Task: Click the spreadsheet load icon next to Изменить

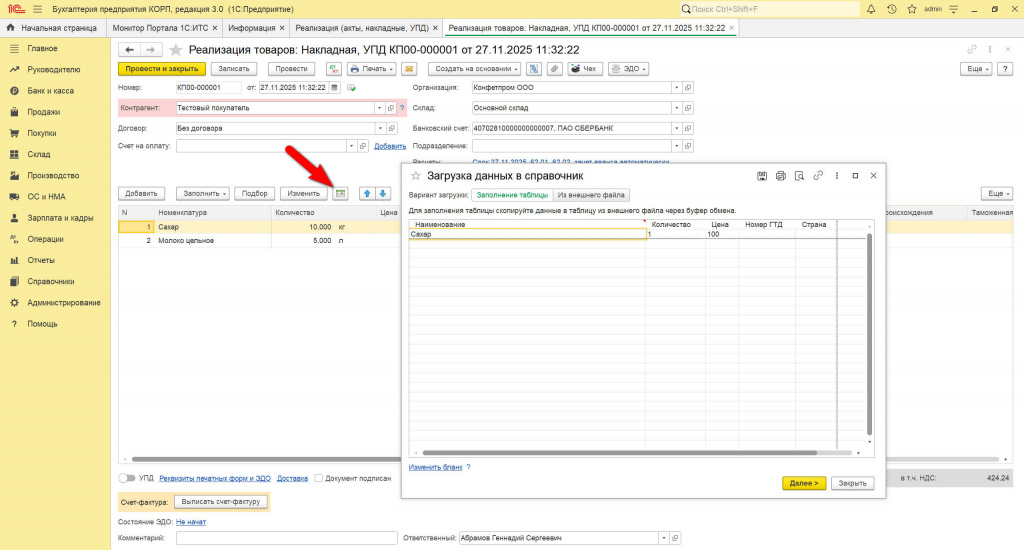Action: 340,193
